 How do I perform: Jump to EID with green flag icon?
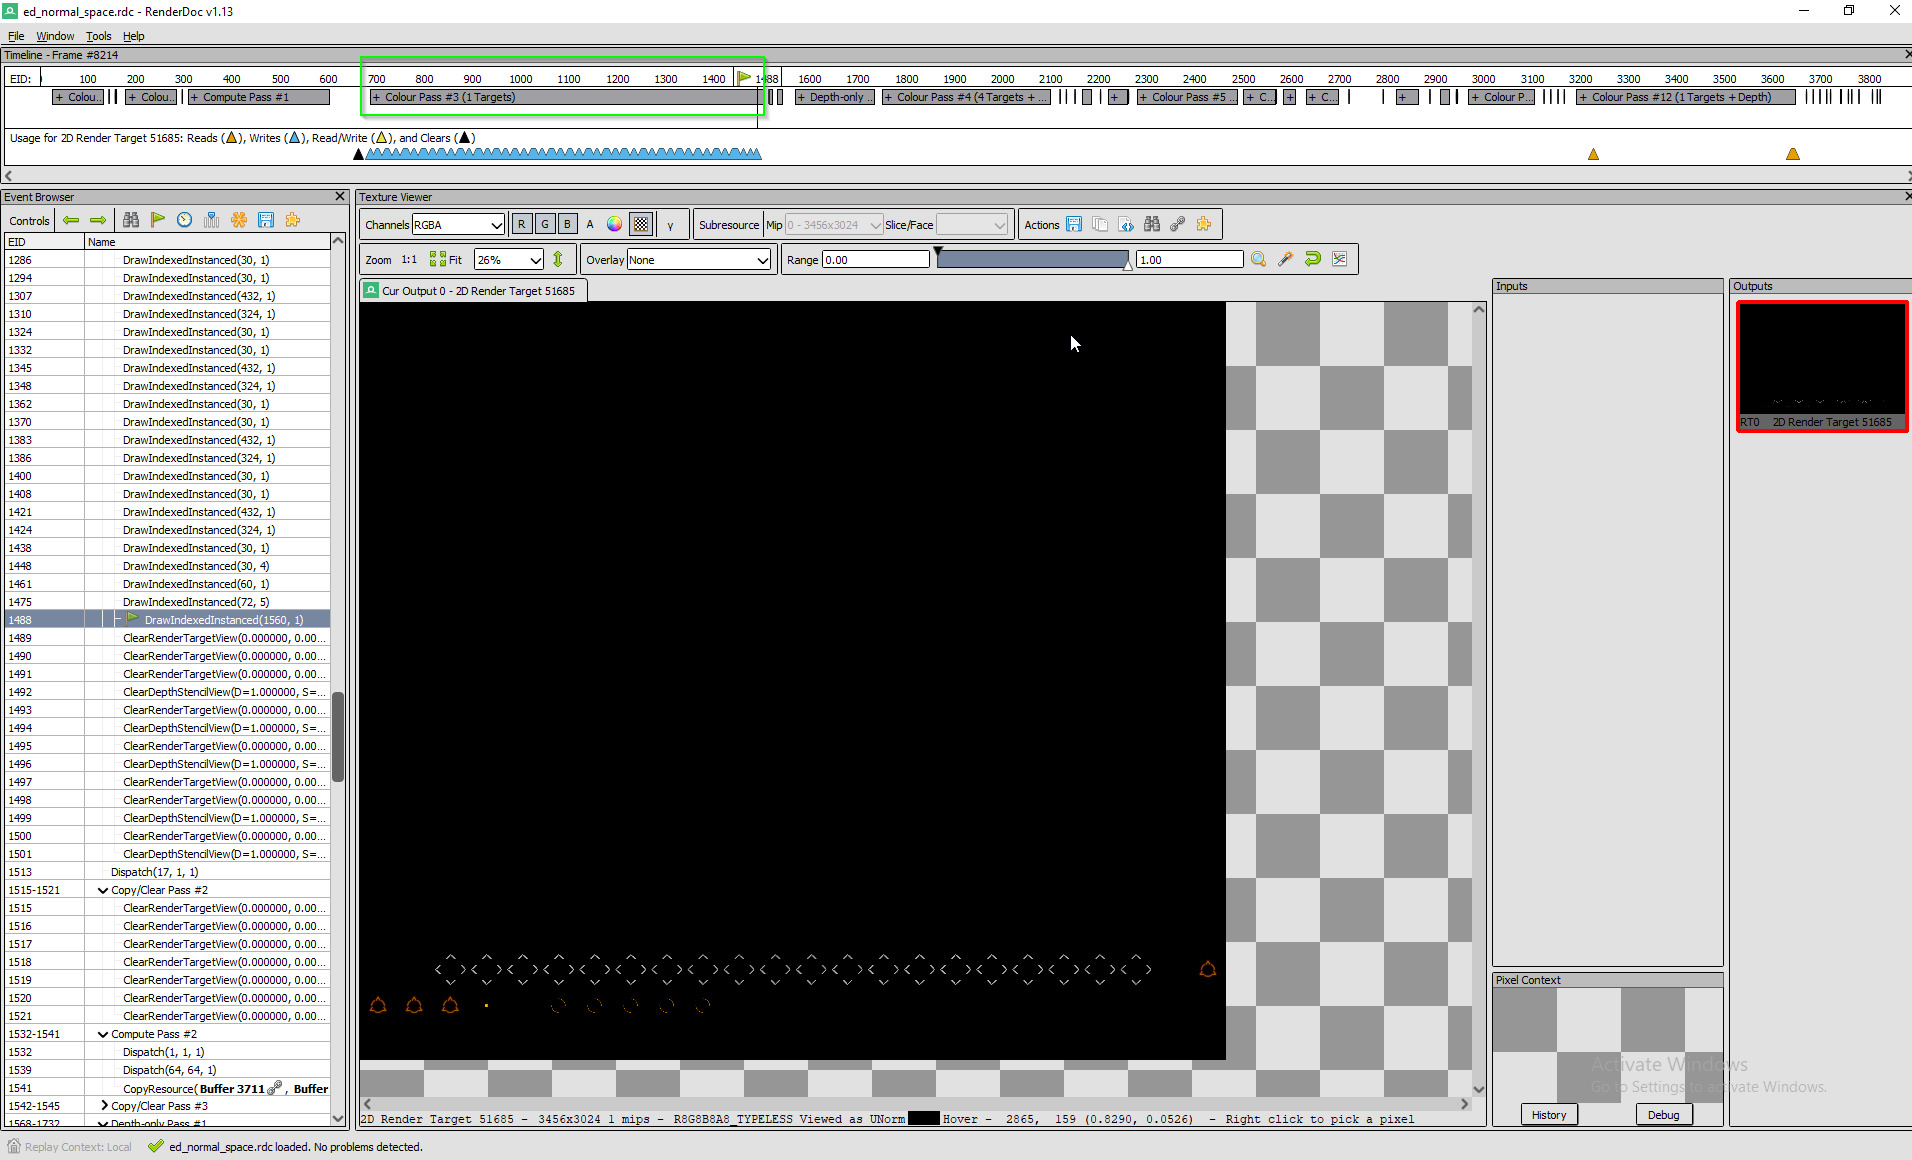(158, 220)
